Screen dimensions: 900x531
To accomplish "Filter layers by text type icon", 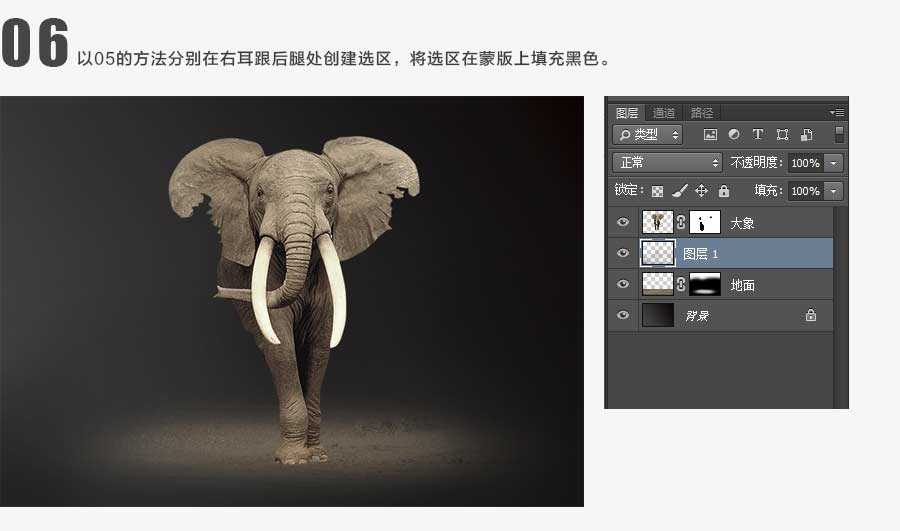I will click(x=758, y=134).
